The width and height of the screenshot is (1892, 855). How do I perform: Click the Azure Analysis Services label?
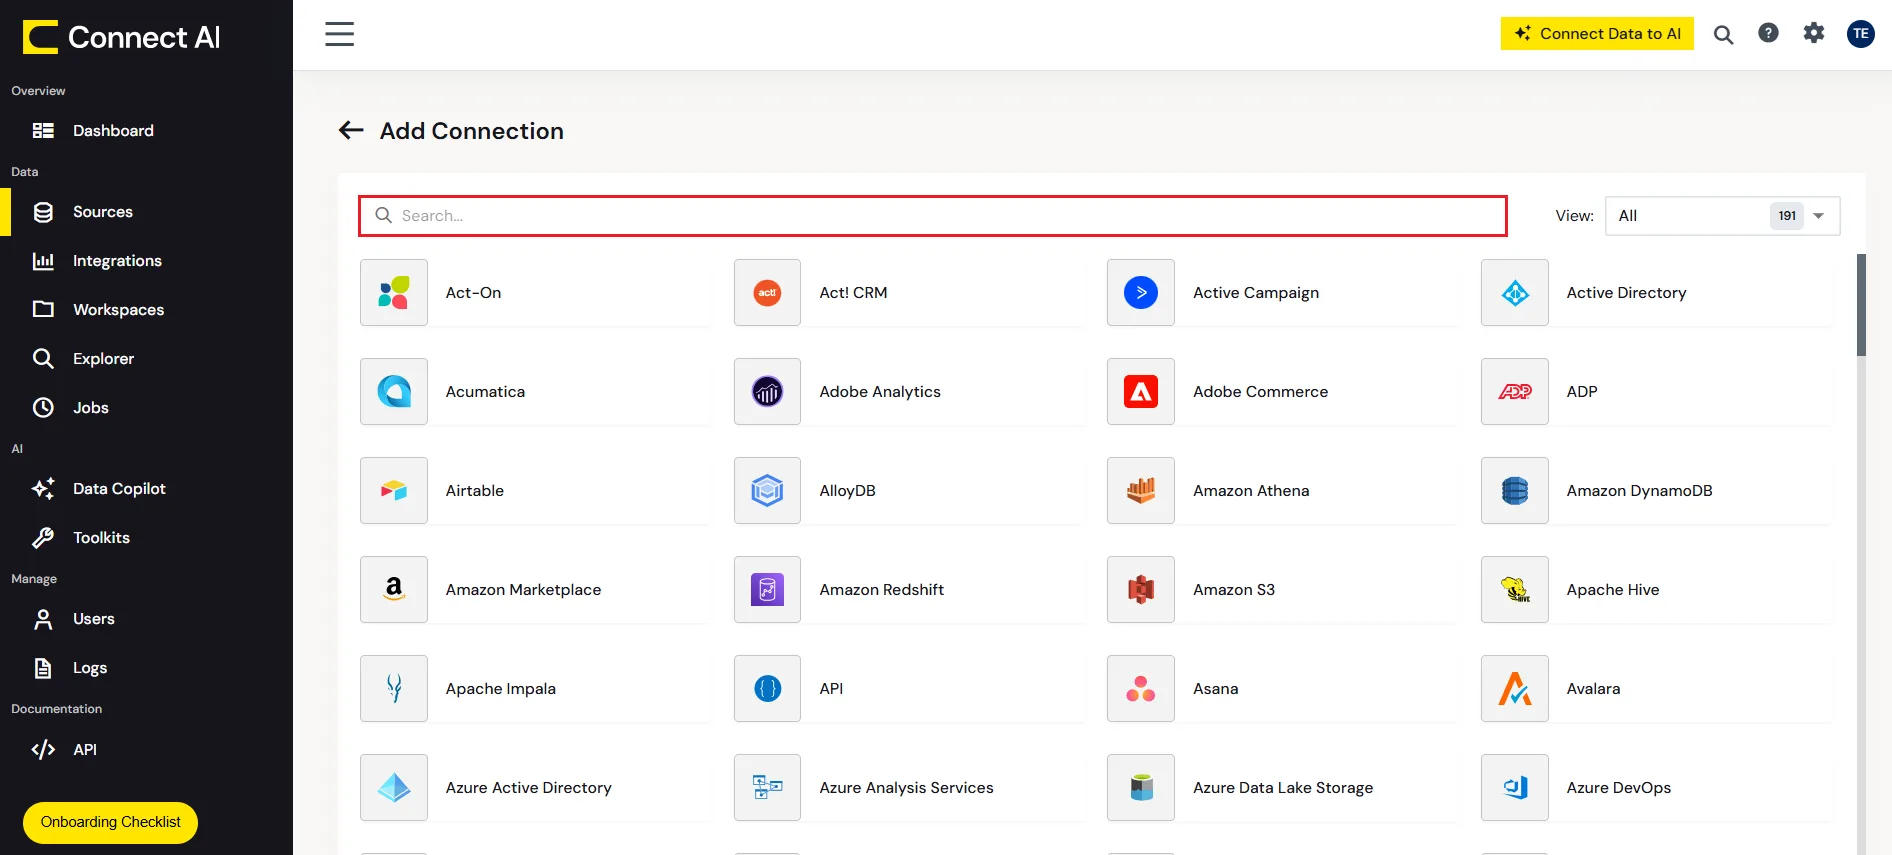coord(906,788)
